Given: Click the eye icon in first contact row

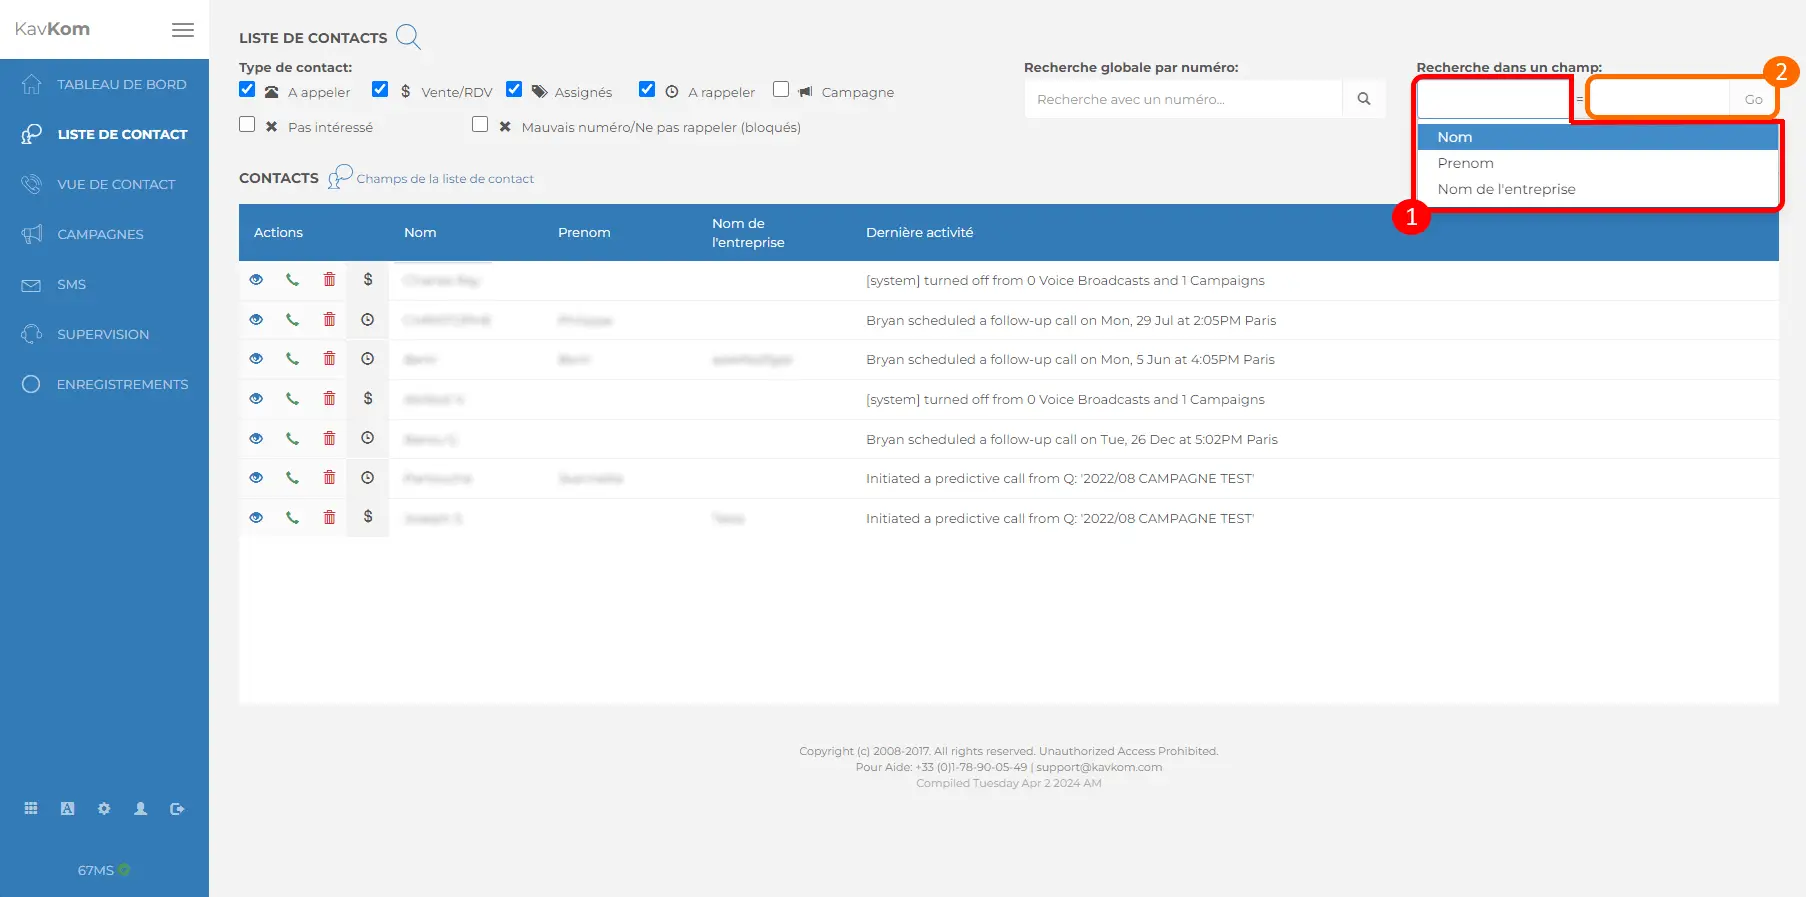Looking at the screenshot, I should click(256, 280).
